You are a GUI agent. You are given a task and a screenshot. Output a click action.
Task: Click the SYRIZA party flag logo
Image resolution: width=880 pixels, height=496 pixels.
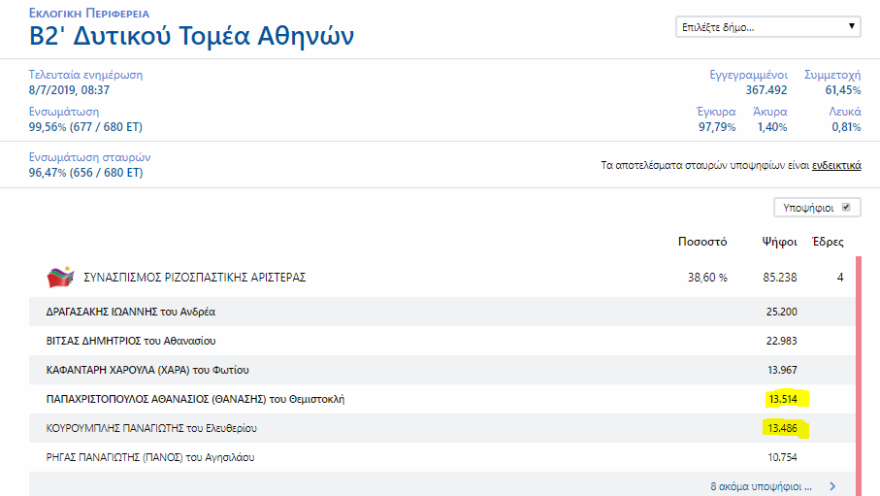61,277
